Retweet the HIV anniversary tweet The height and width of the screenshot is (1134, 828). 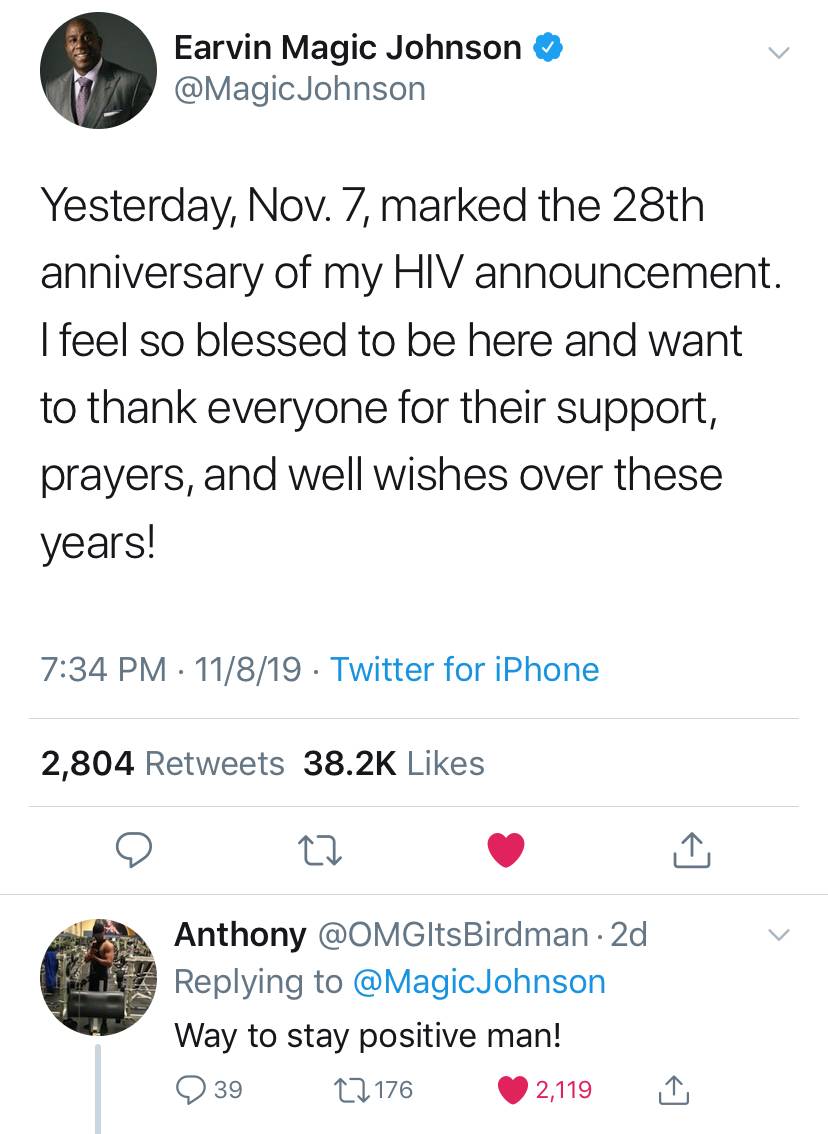point(321,850)
